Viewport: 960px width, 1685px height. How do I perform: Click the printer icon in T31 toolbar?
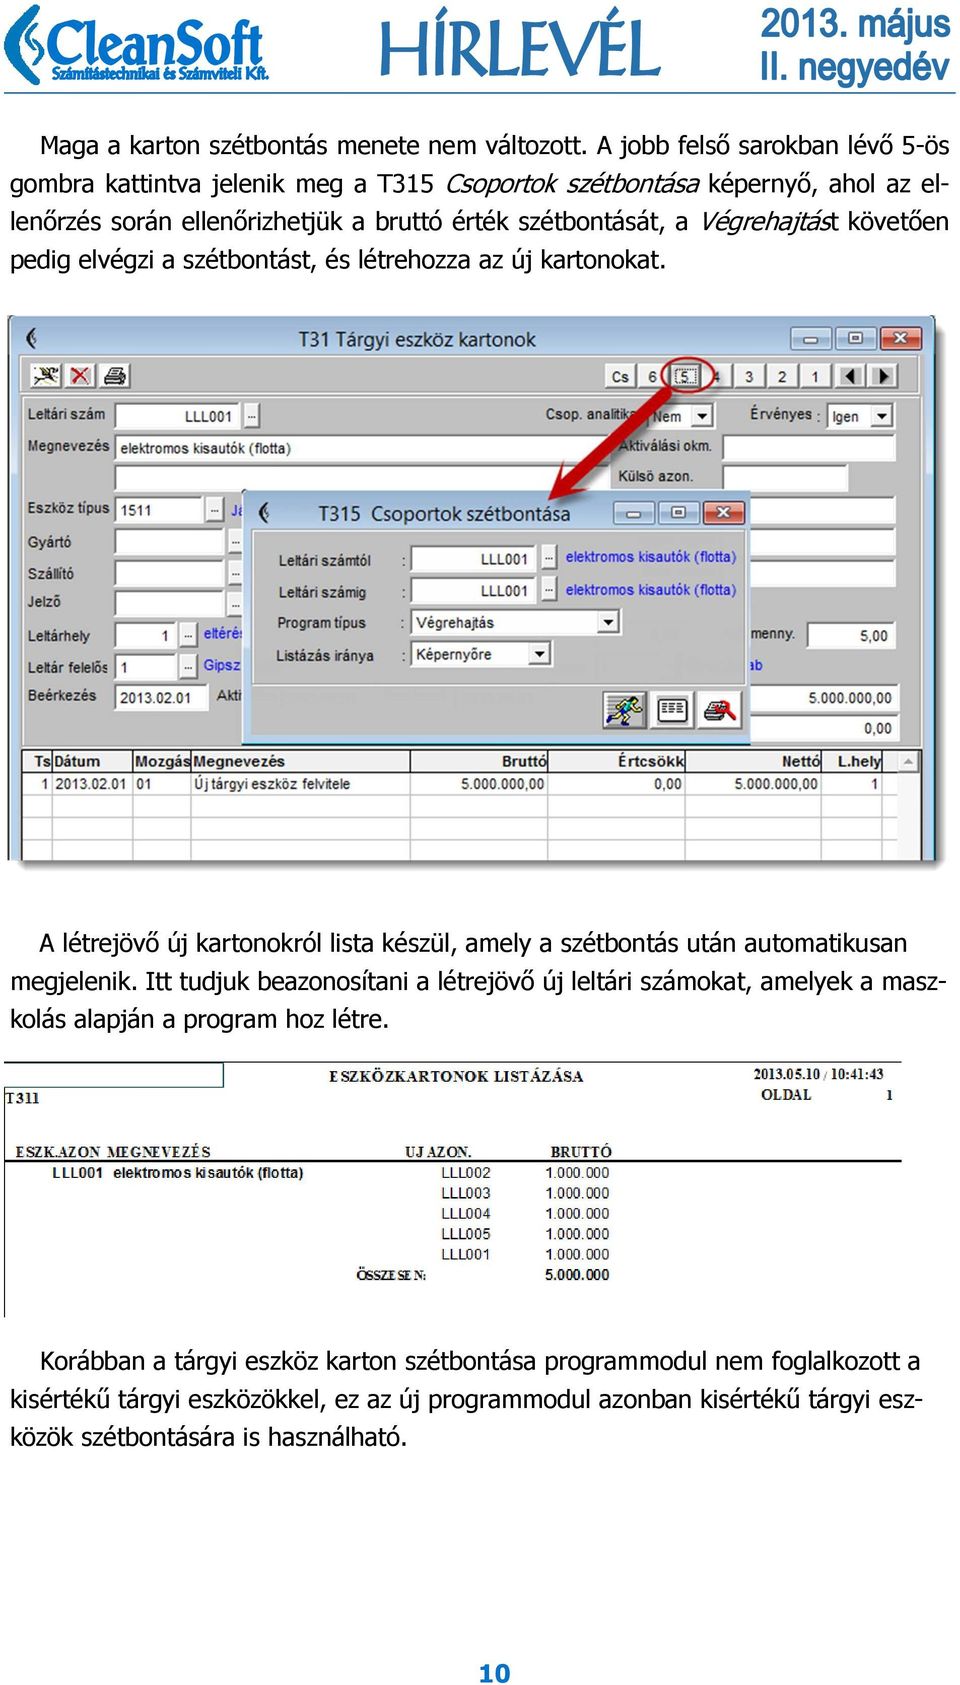115,376
